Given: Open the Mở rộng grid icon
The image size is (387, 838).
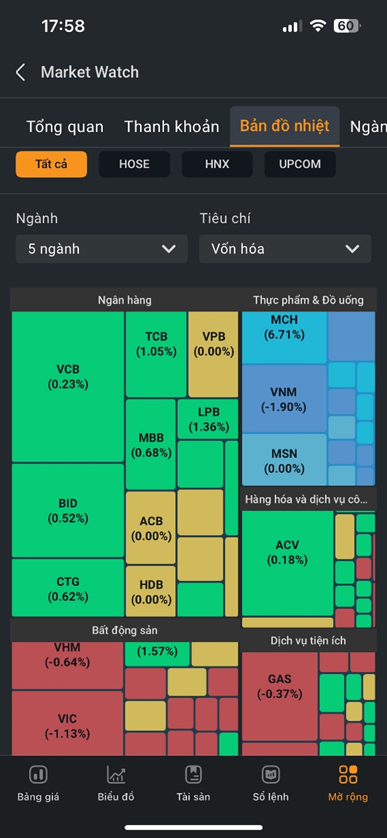Looking at the screenshot, I should [x=348, y=774].
